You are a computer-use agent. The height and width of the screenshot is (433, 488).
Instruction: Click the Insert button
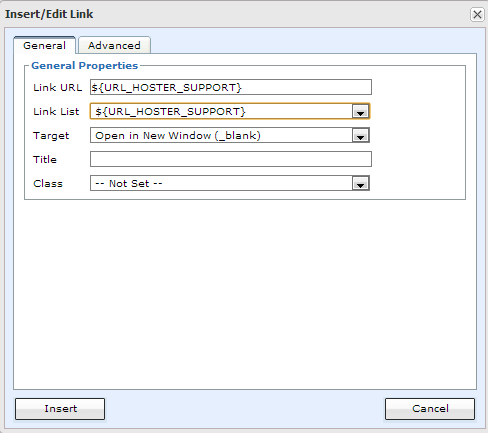point(60,409)
